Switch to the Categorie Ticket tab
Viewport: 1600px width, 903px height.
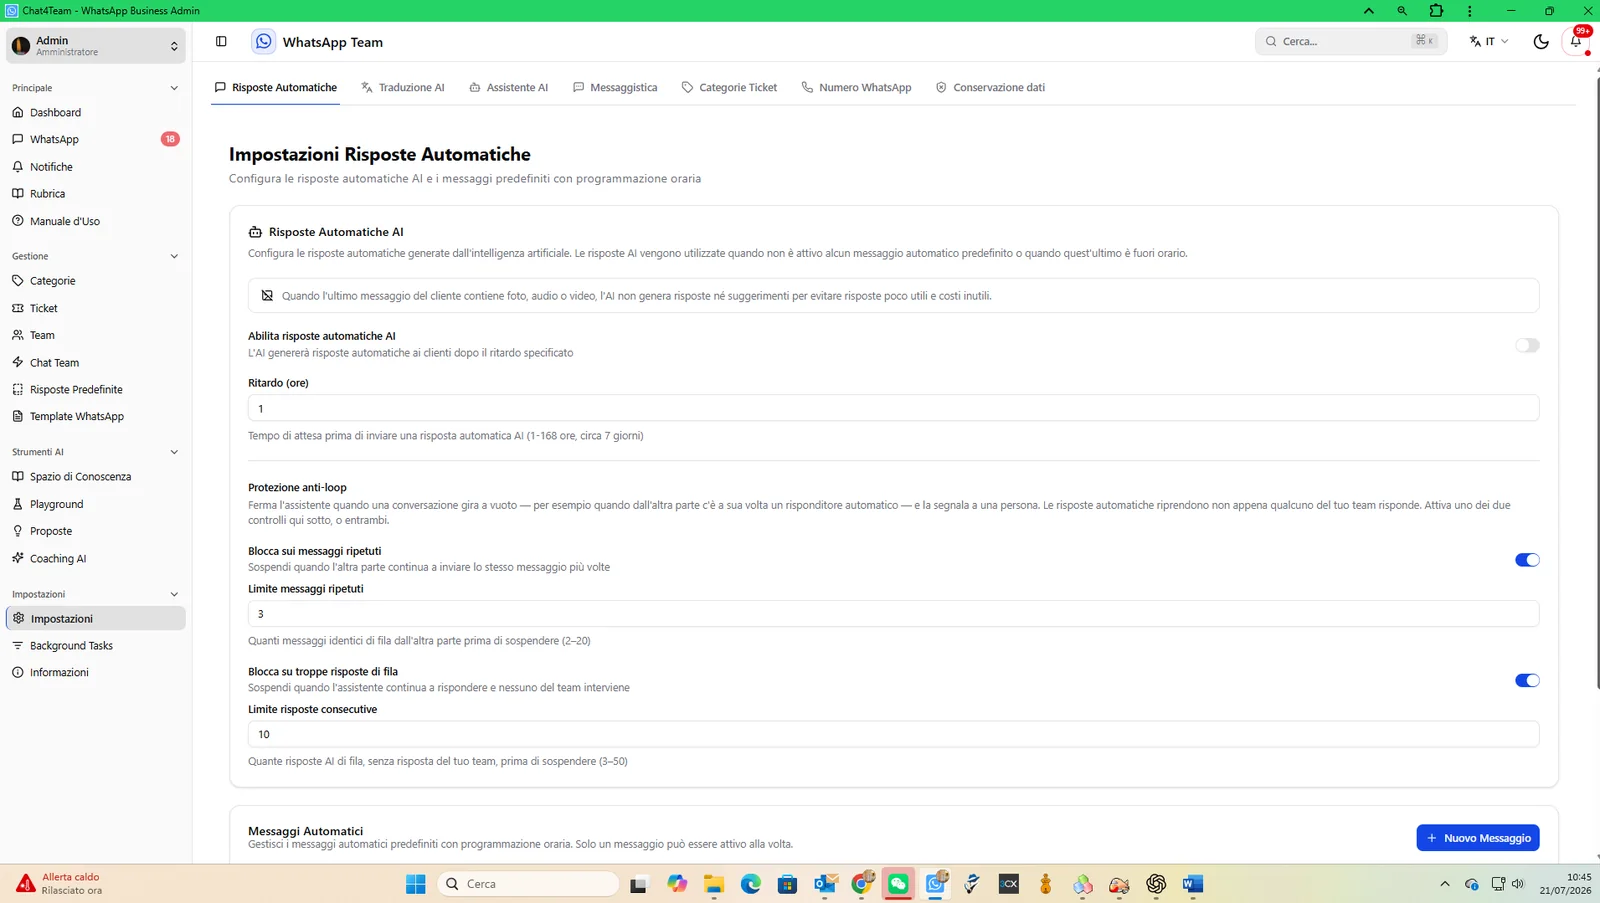[x=729, y=88]
